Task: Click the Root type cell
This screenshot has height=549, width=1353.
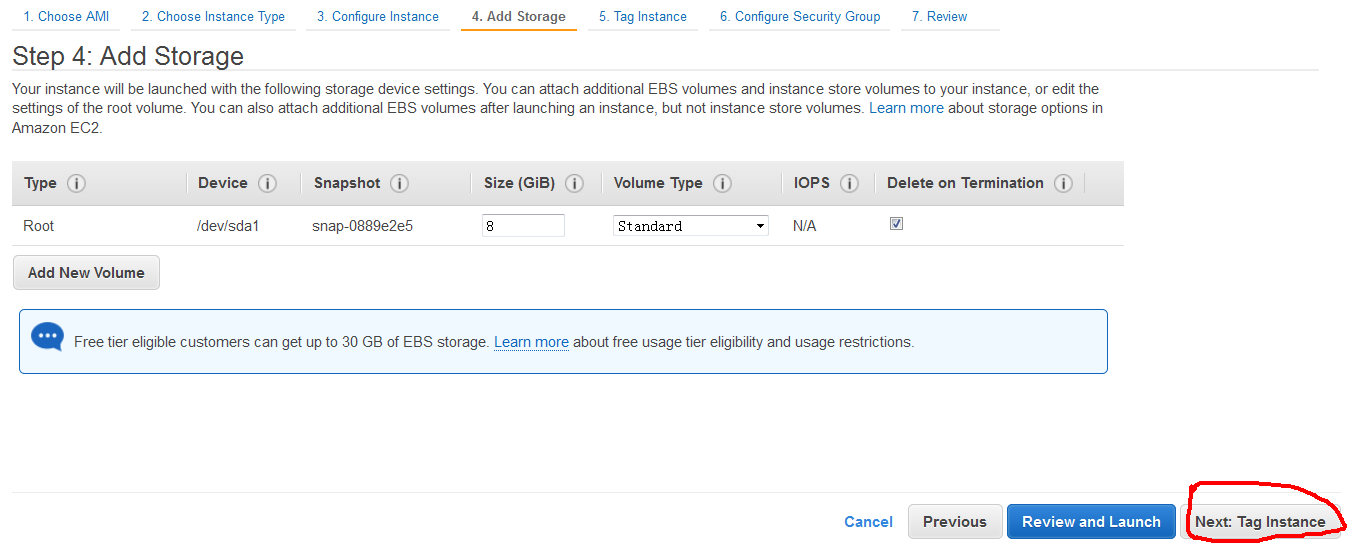Action: tap(39, 226)
